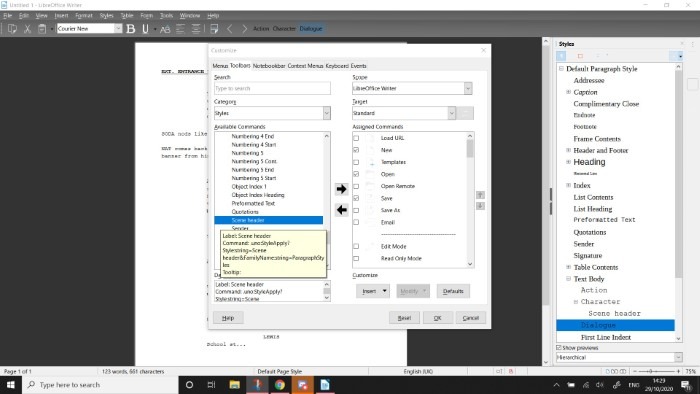Open the font name dropdown
This screenshot has height=394, width=700.
tap(118, 29)
